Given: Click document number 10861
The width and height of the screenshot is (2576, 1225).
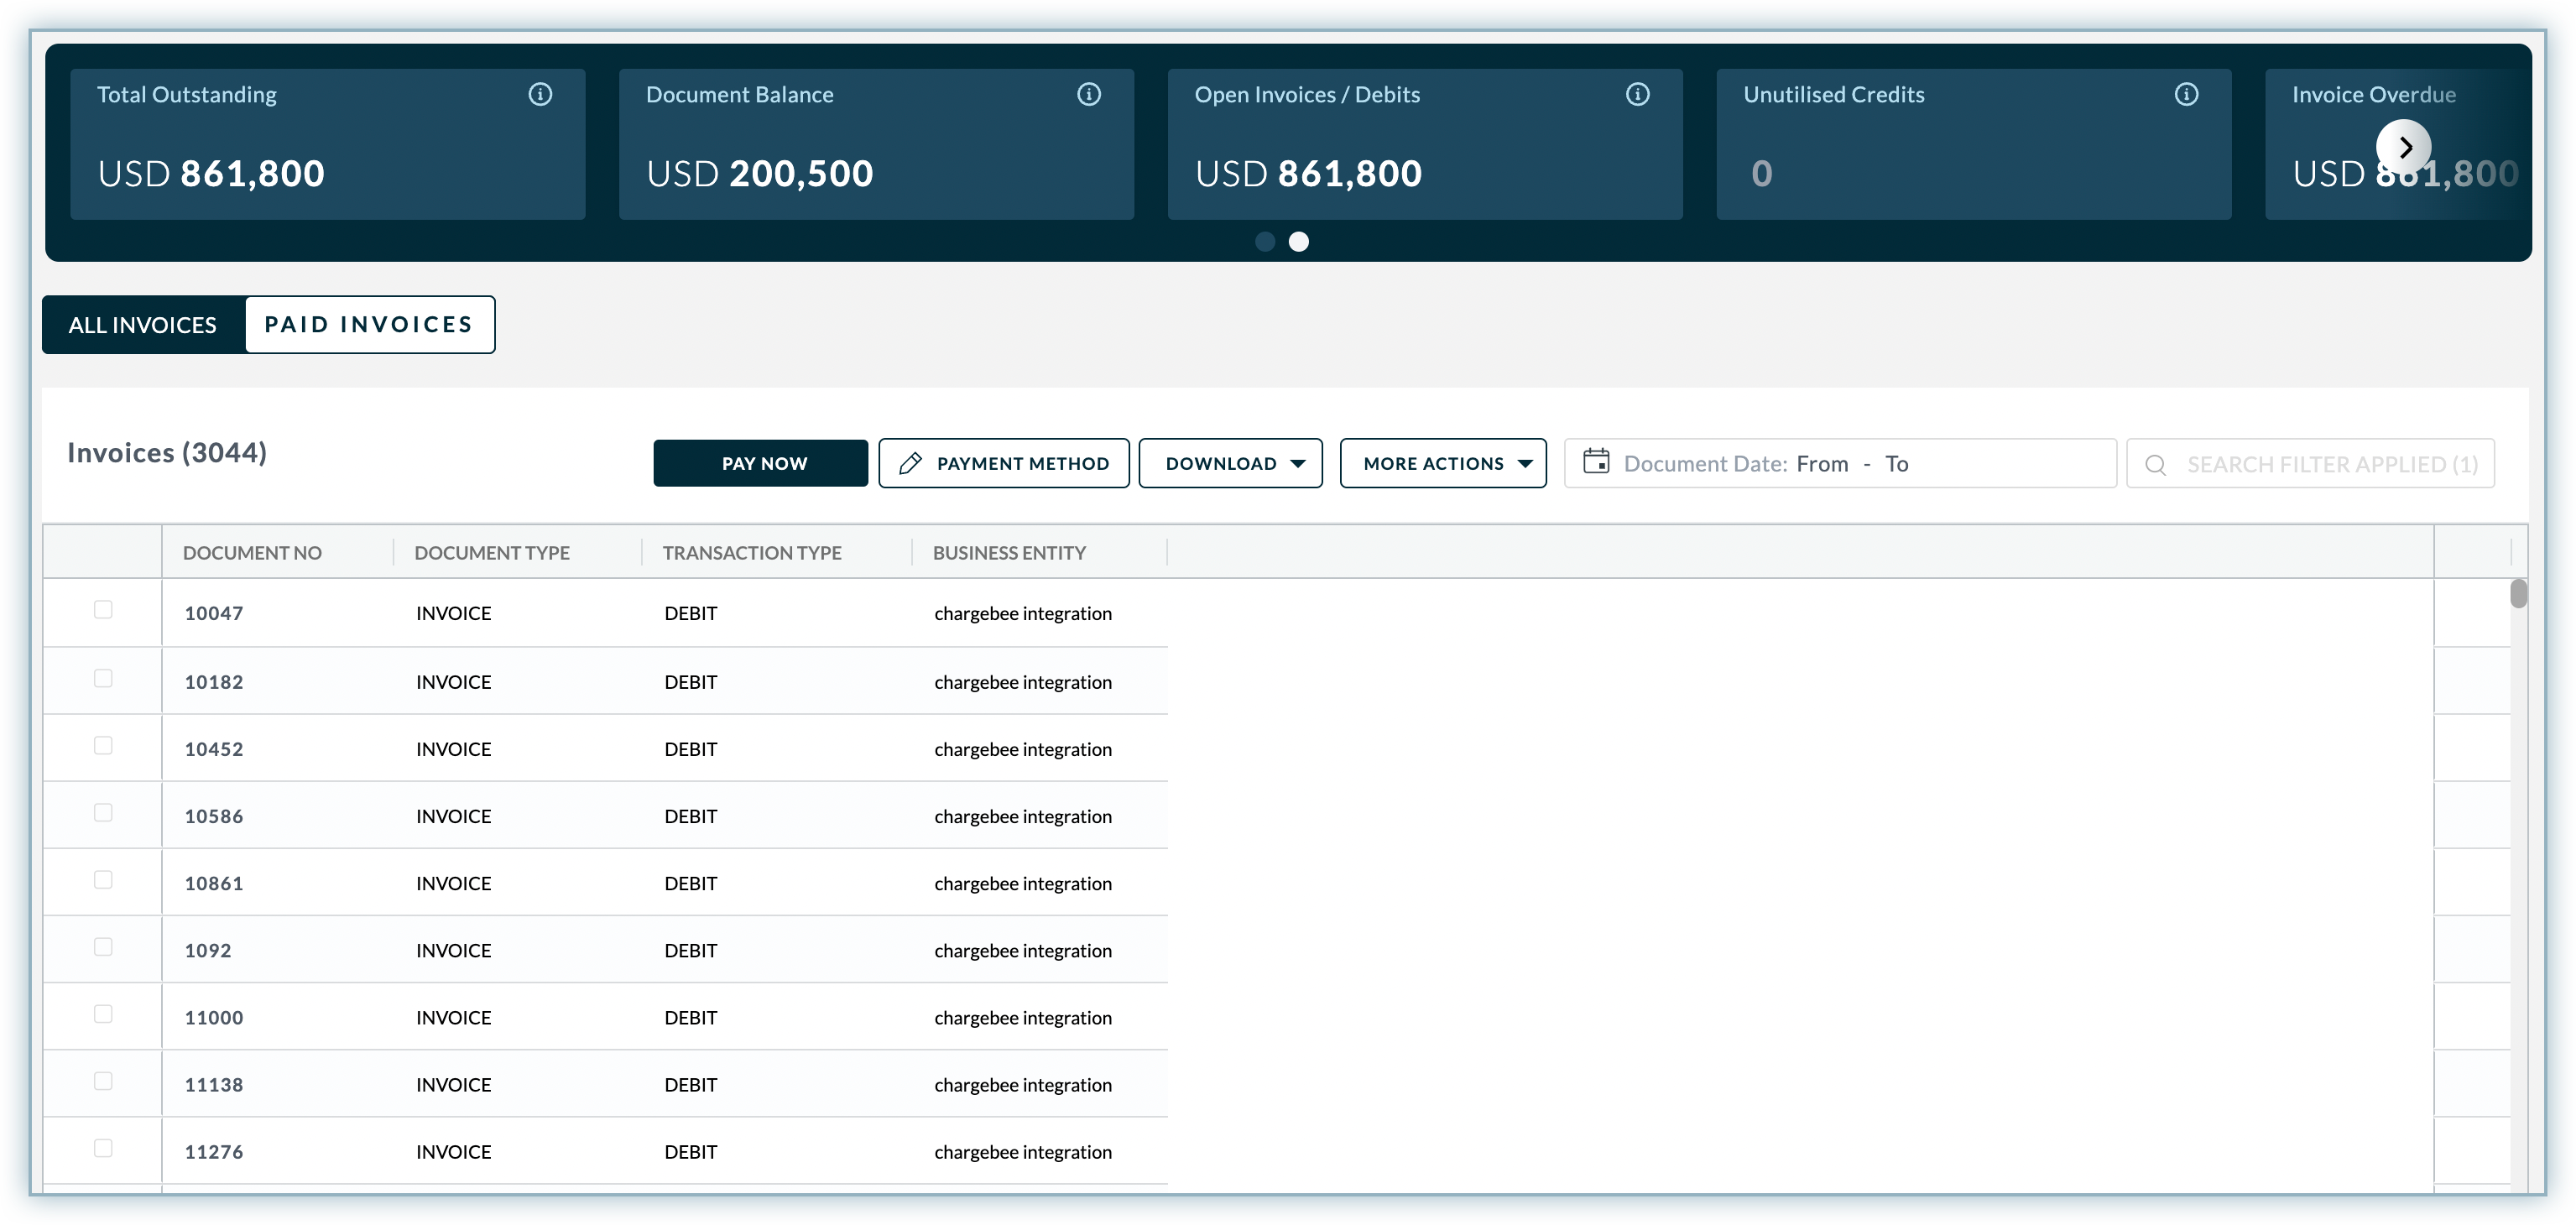Looking at the screenshot, I should pyautogui.click(x=214, y=883).
